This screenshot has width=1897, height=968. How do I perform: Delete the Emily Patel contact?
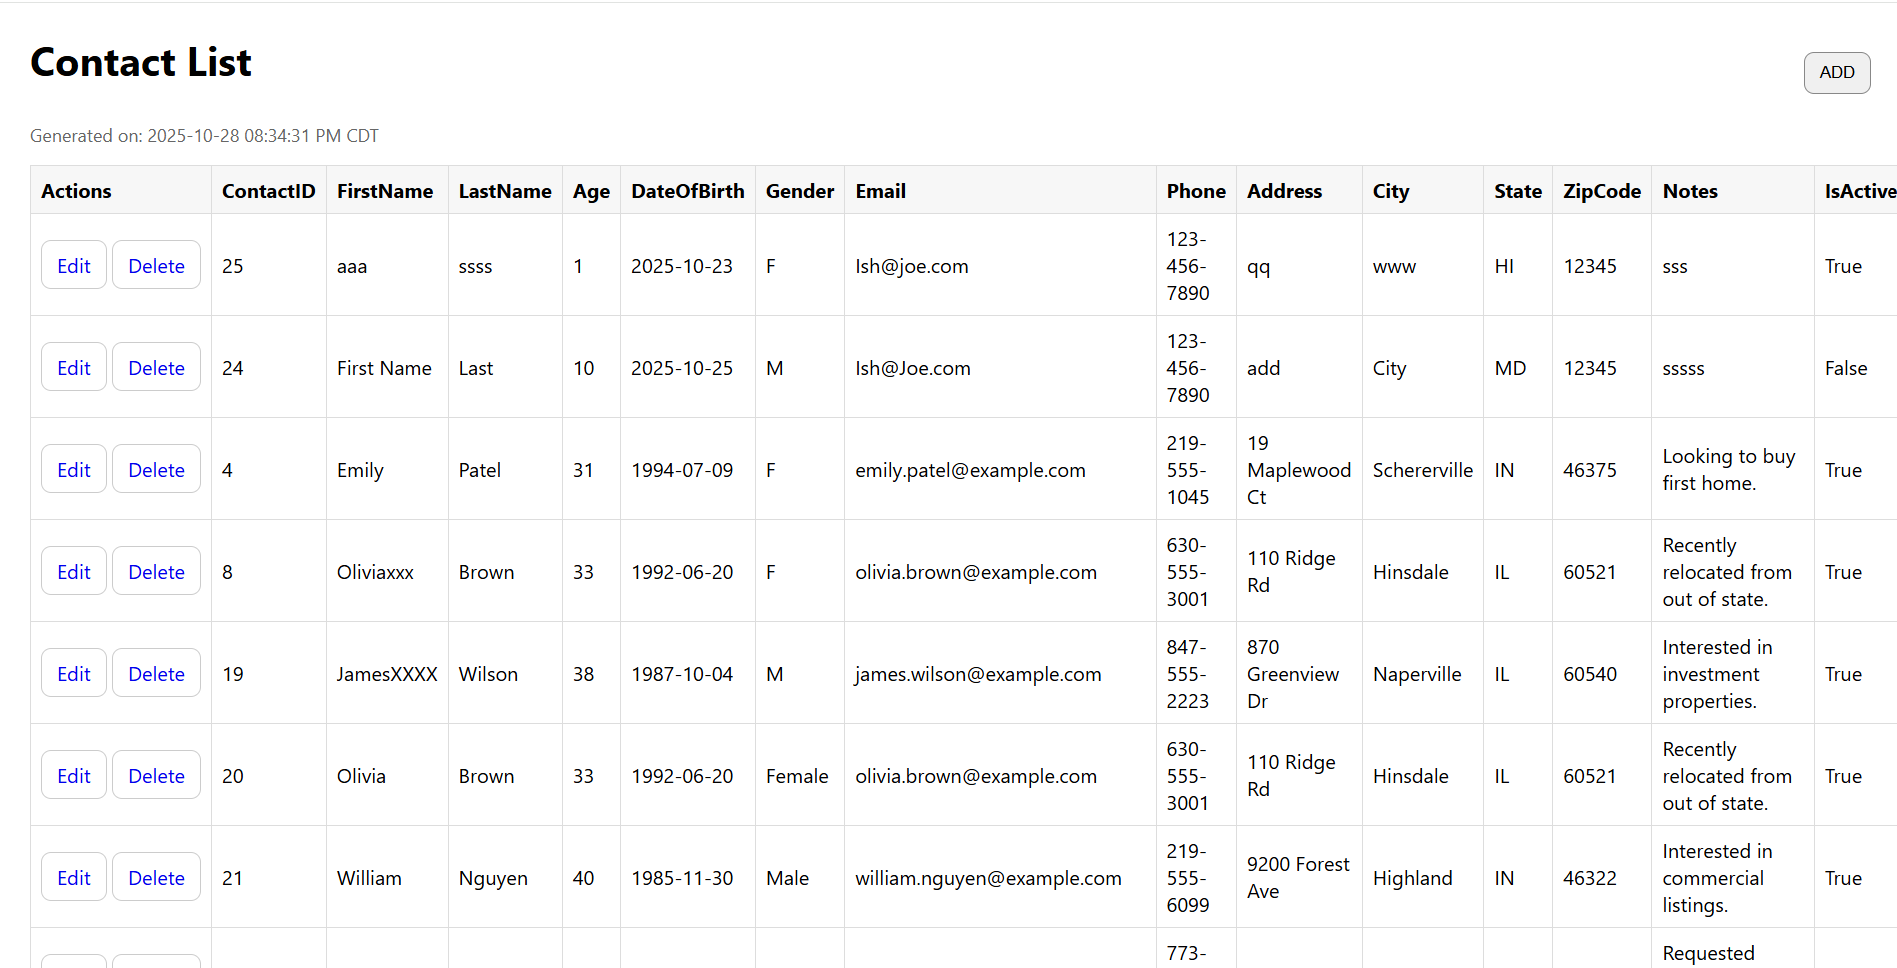click(x=156, y=469)
